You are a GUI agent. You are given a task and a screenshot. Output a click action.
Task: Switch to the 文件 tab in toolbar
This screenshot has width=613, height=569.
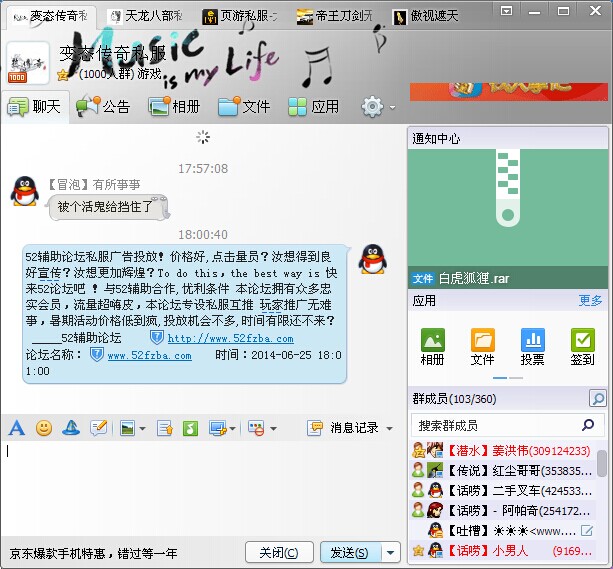244,107
